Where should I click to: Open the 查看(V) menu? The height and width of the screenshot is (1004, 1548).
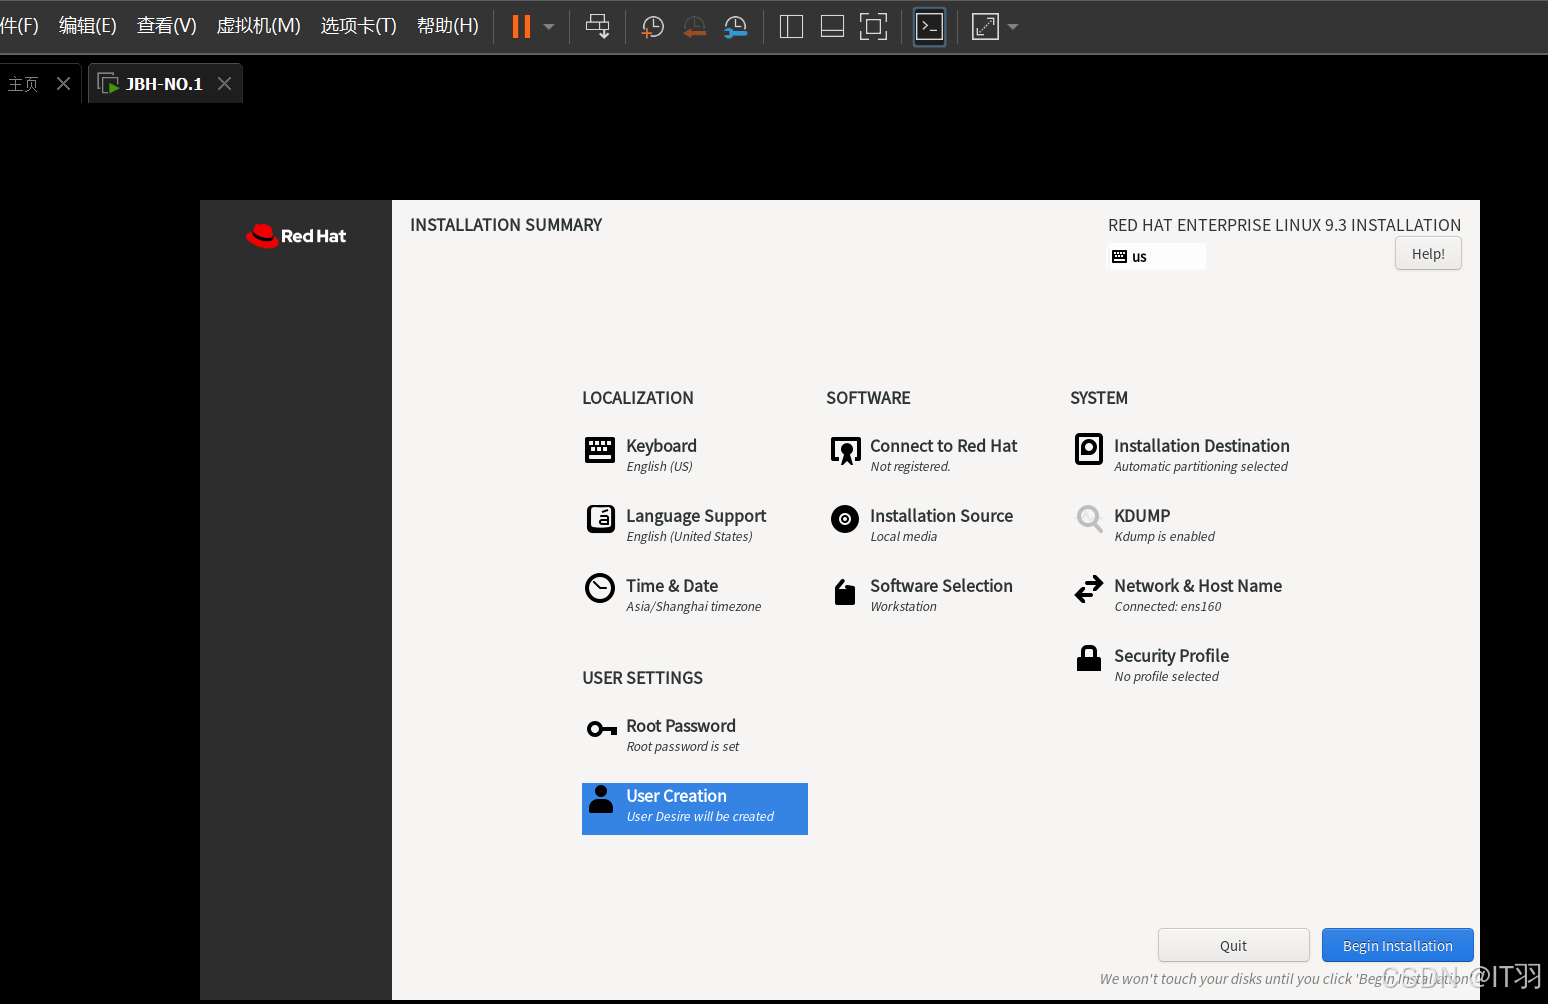167,26
